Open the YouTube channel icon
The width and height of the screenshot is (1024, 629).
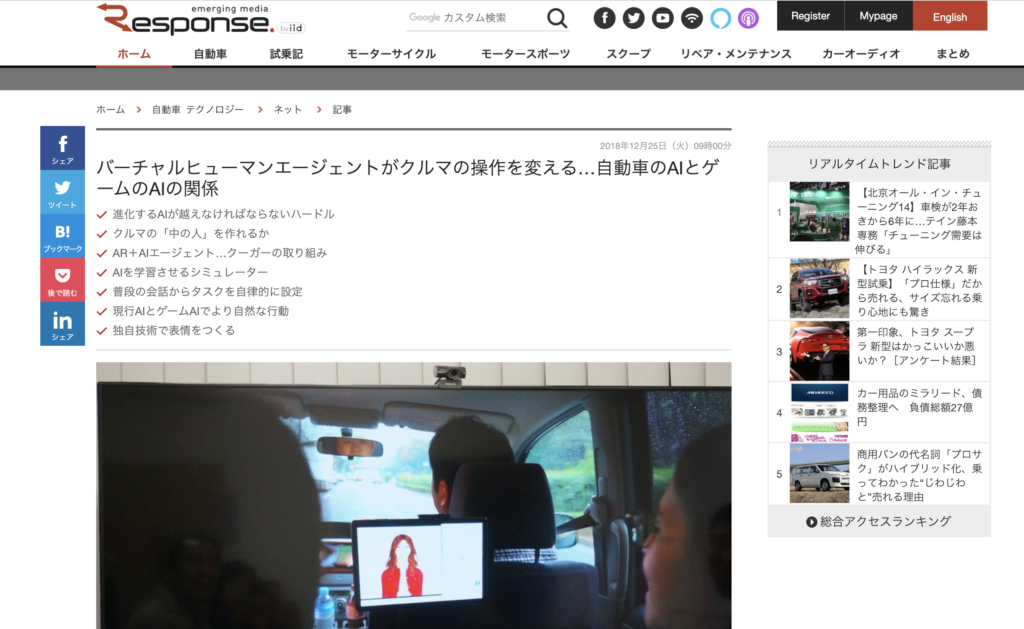click(662, 17)
